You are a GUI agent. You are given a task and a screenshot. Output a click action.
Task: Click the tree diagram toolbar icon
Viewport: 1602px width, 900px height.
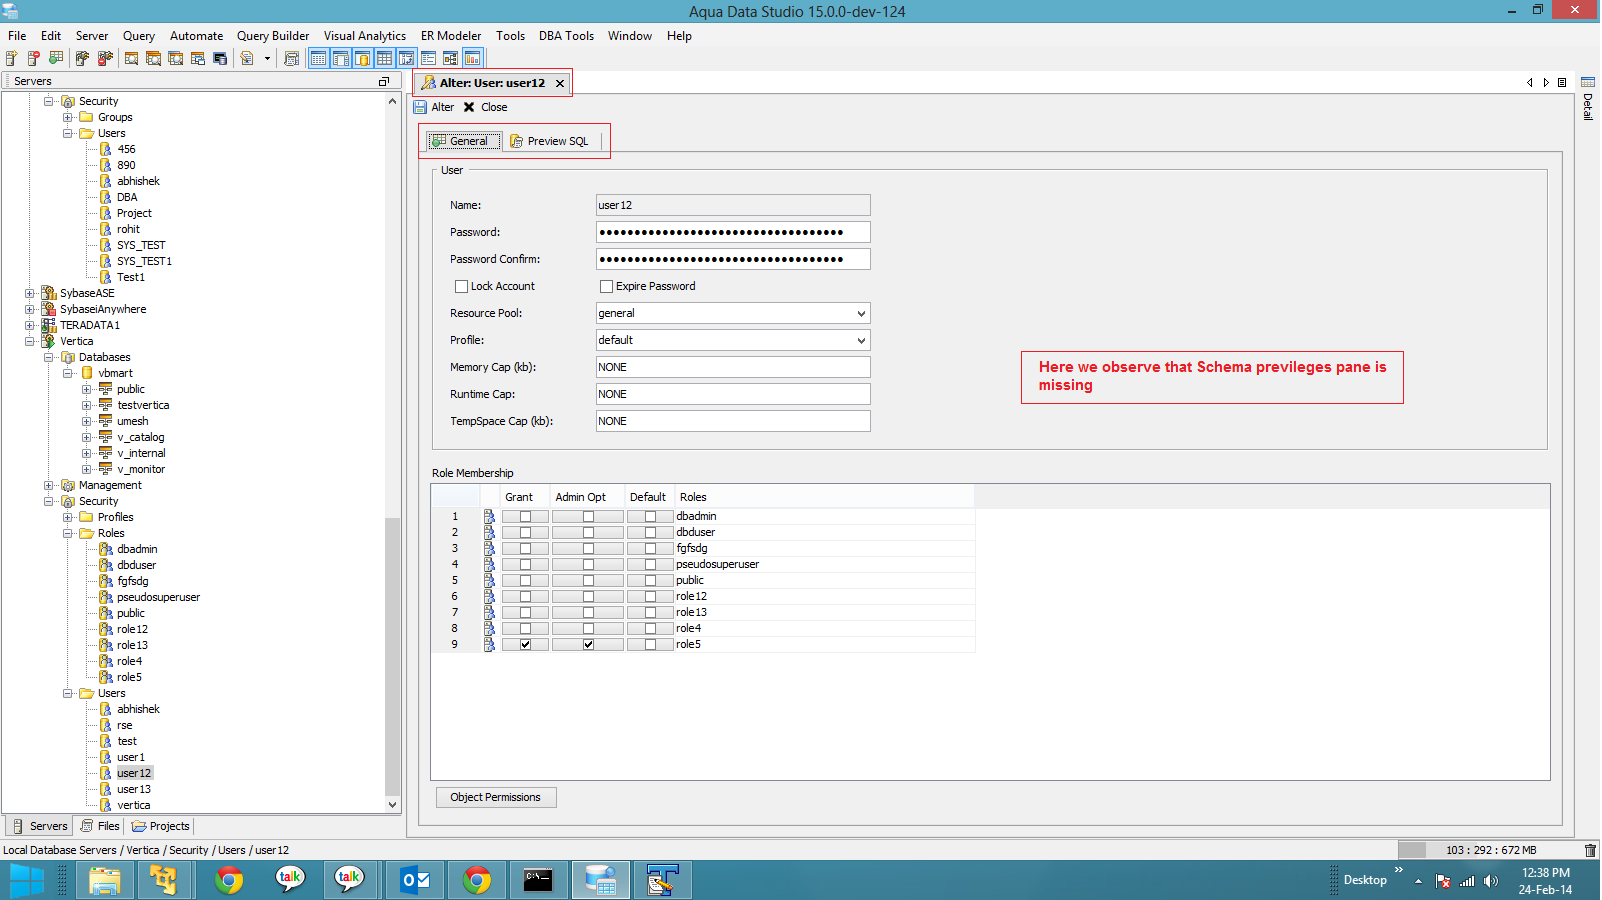tap(450, 59)
